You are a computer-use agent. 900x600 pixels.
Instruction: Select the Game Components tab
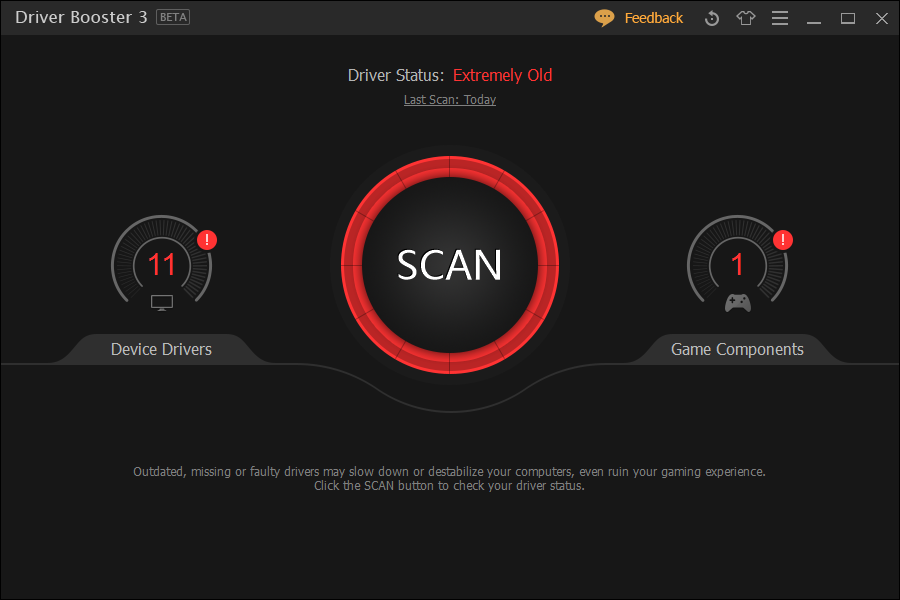point(737,349)
